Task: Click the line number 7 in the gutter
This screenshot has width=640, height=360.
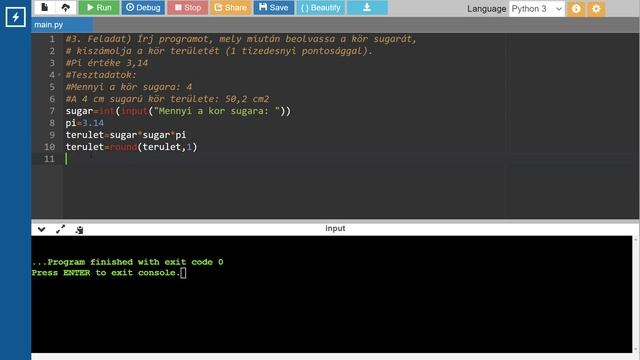Action: pyautogui.click(x=52, y=111)
